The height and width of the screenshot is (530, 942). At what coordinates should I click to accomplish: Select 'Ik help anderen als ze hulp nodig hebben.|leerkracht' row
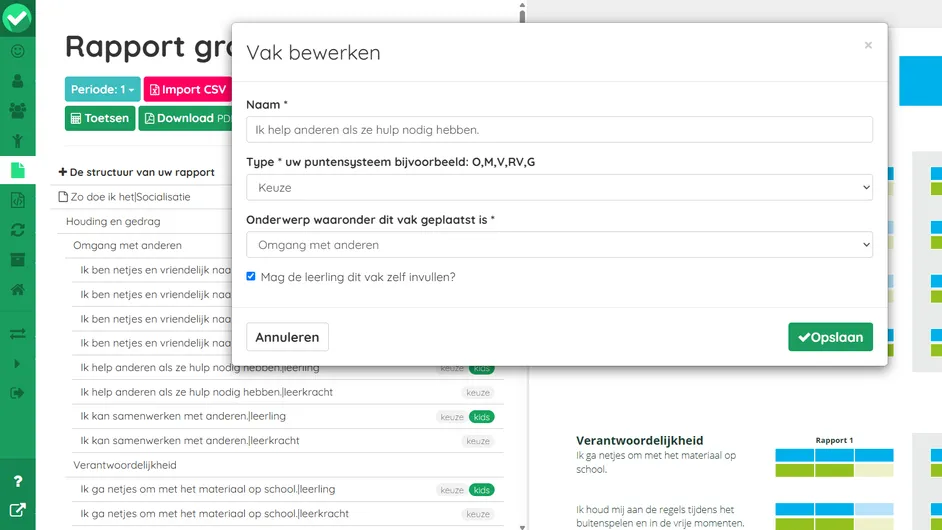(x=288, y=392)
